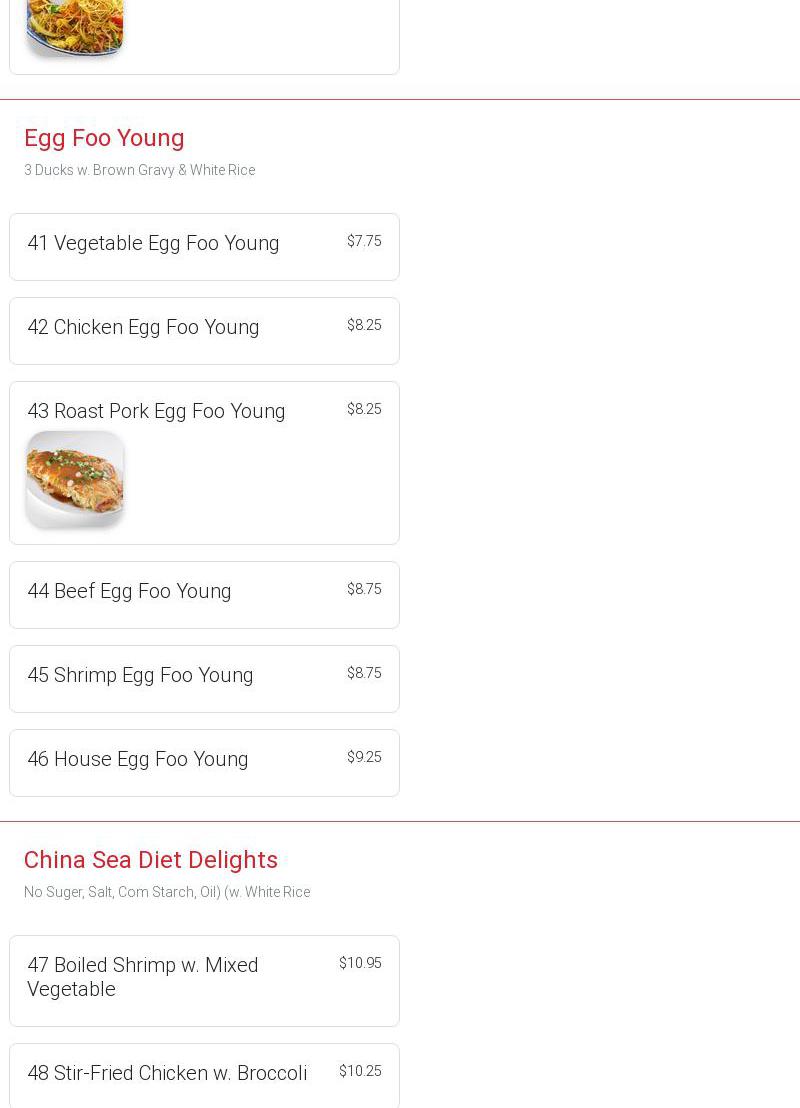Screen dimensions: 800x1108
Task: Add 44 Beef Egg Foo Young
Action: point(129,591)
